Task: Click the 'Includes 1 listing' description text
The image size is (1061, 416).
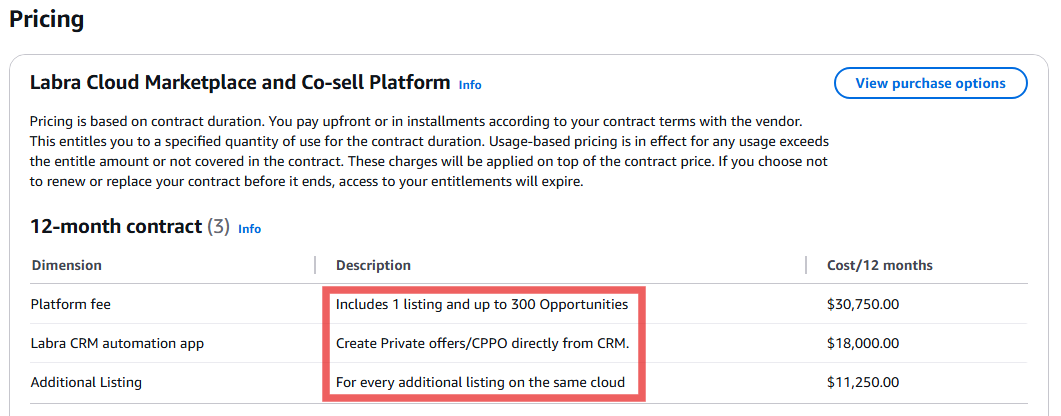Action: click(x=482, y=304)
